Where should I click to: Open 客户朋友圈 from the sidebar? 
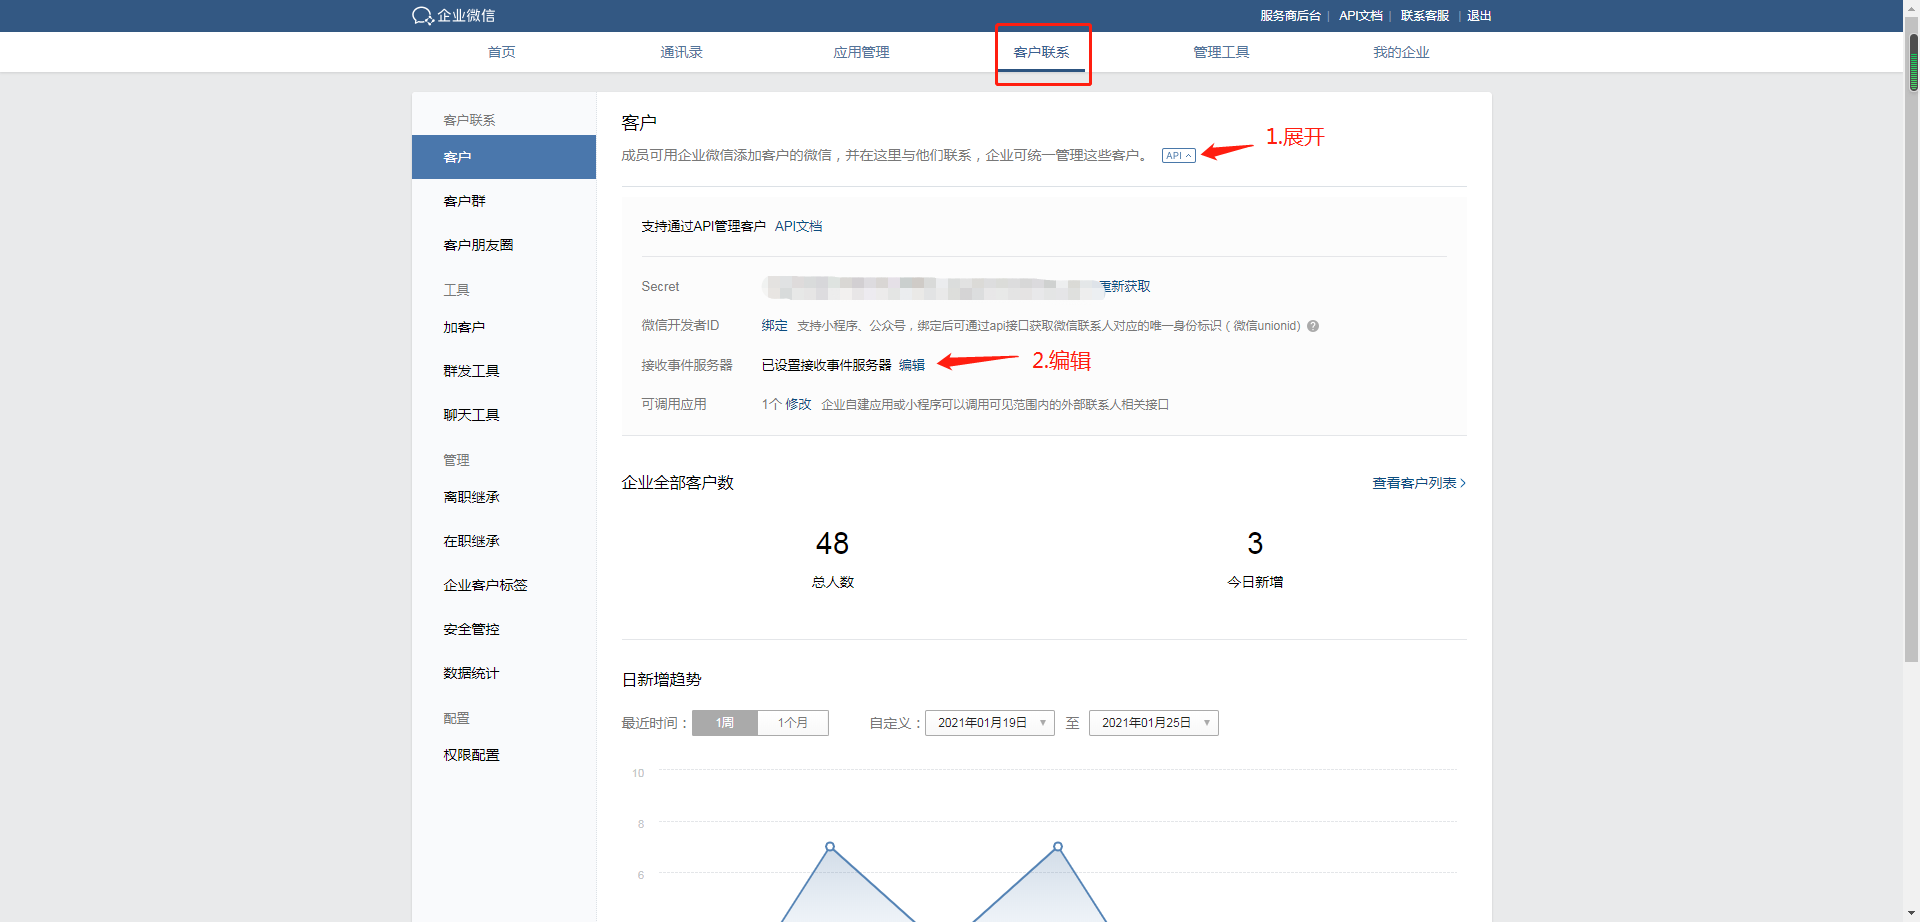tap(478, 244)
